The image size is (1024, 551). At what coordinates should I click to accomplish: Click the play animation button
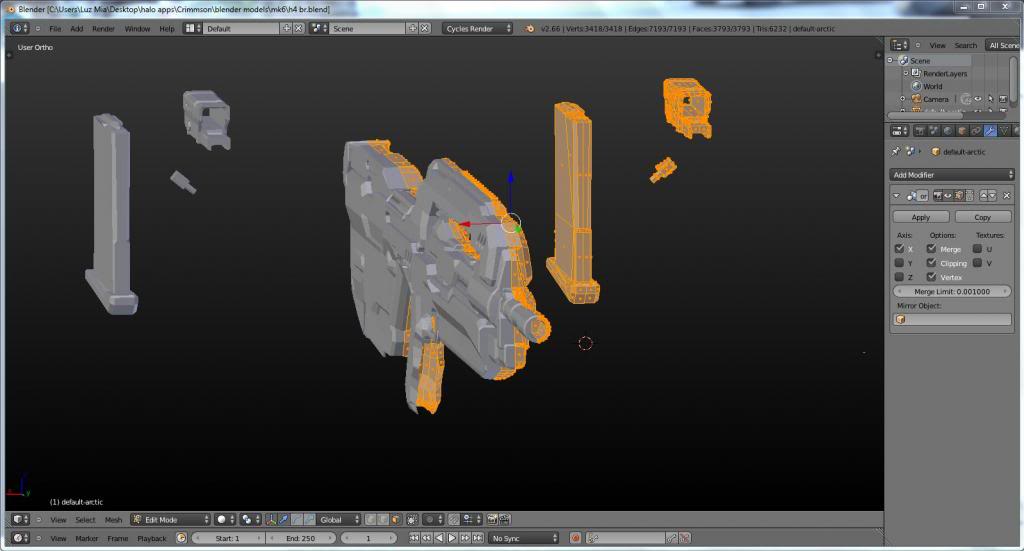pos(452,538)
